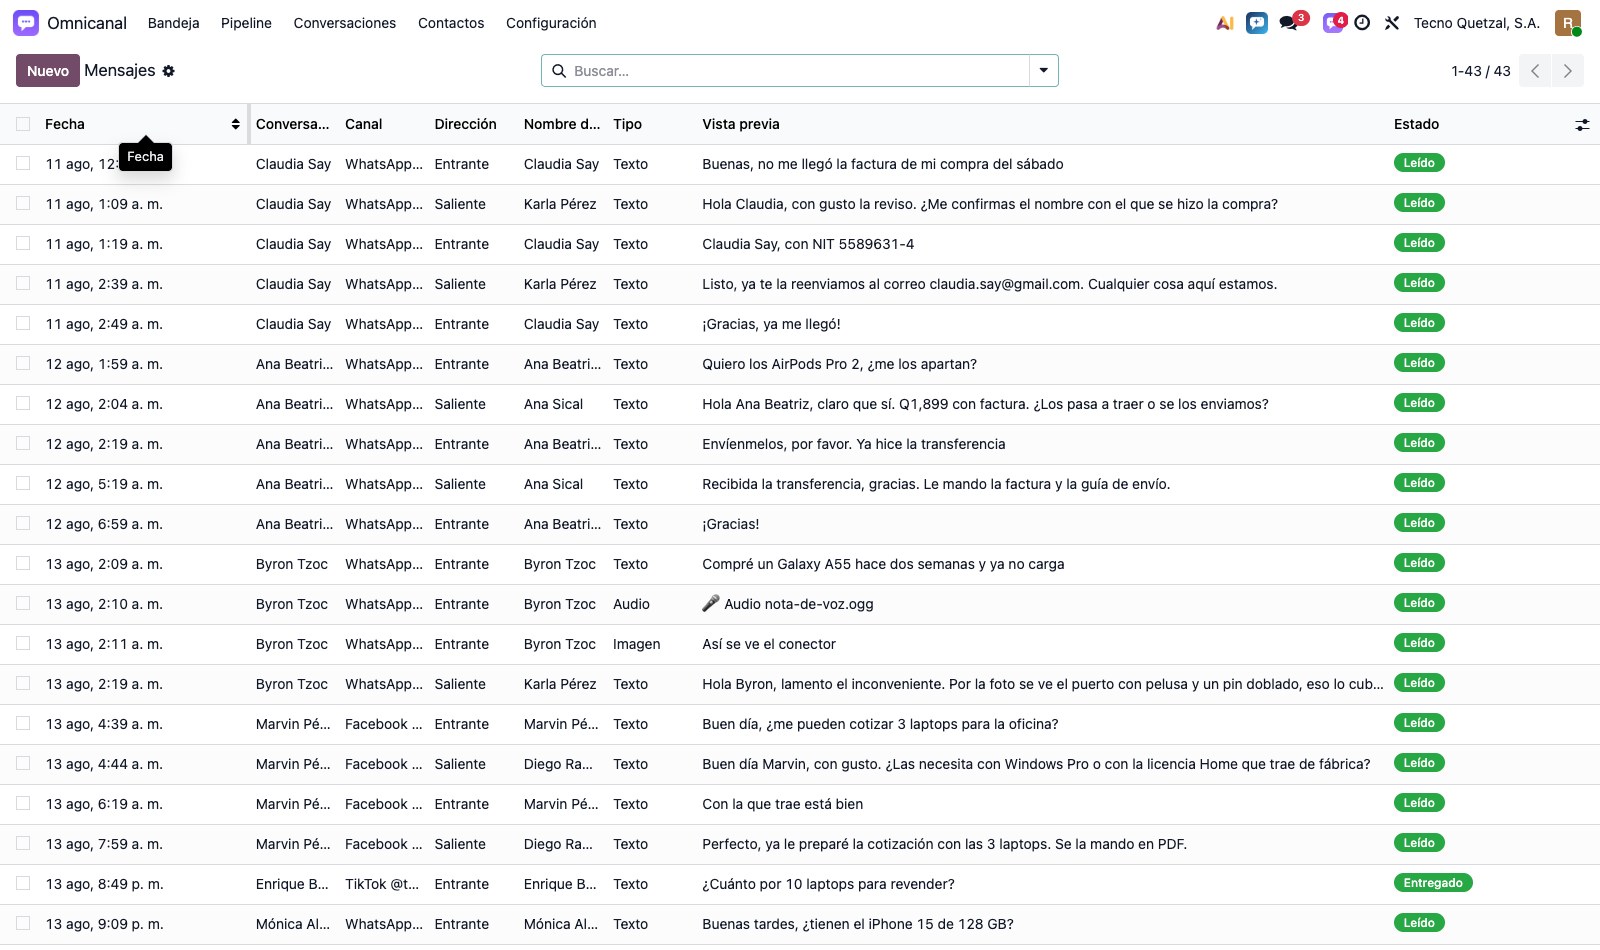
Task: Check the 11 ago, 2:39 a. m. row
Action: coord(23,284)
